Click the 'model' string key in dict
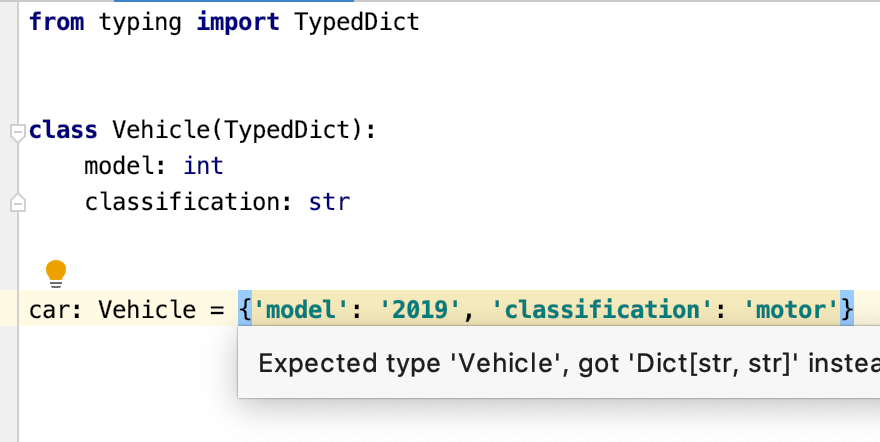Viewport: 880px width, 442px height. 301,309
